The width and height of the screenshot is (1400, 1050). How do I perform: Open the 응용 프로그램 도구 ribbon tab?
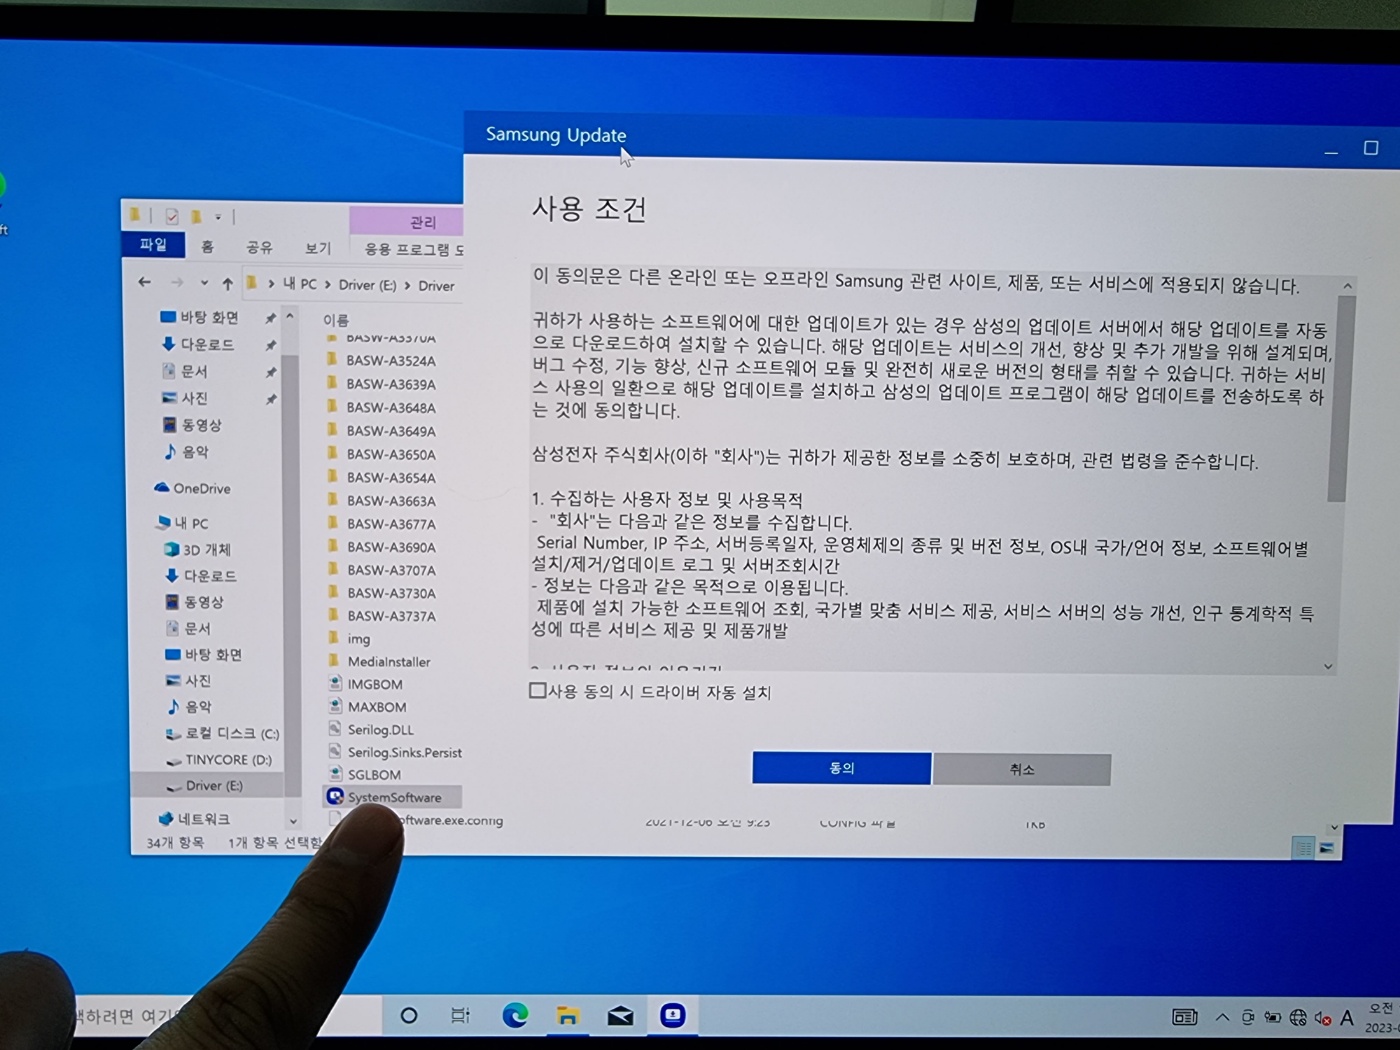(x=413, y=249)
